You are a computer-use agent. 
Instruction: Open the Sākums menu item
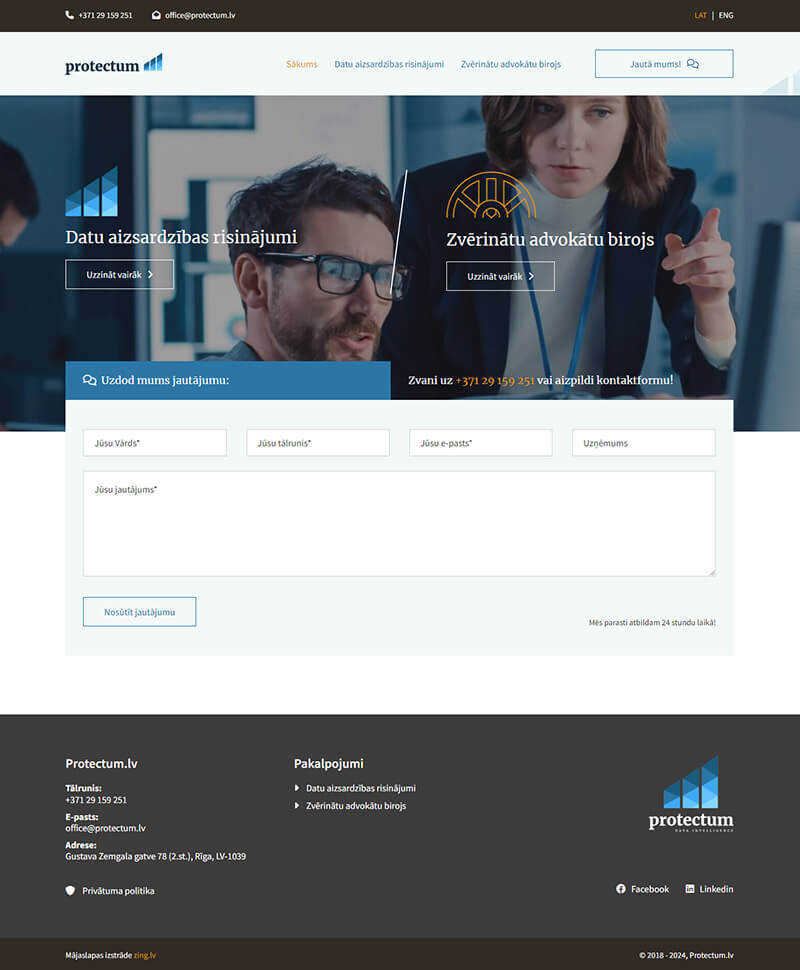[x=301, y=64]
